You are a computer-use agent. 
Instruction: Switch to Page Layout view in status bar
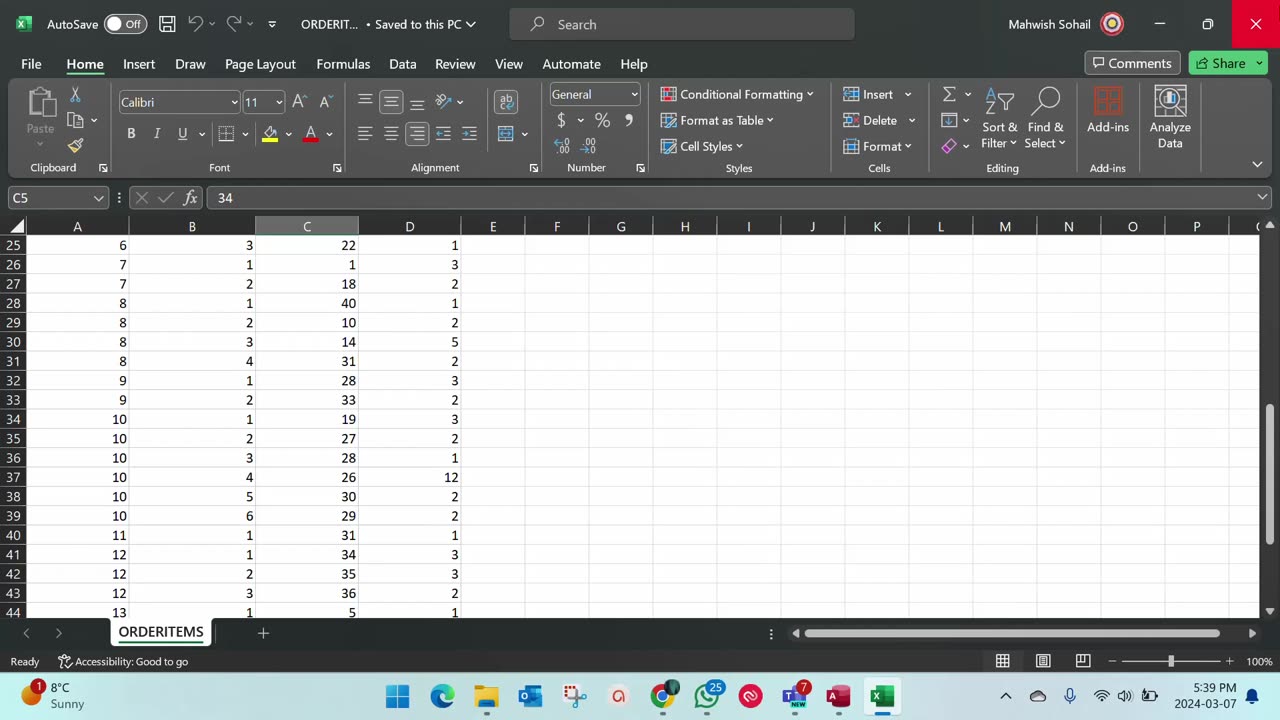coord(1043,661)
